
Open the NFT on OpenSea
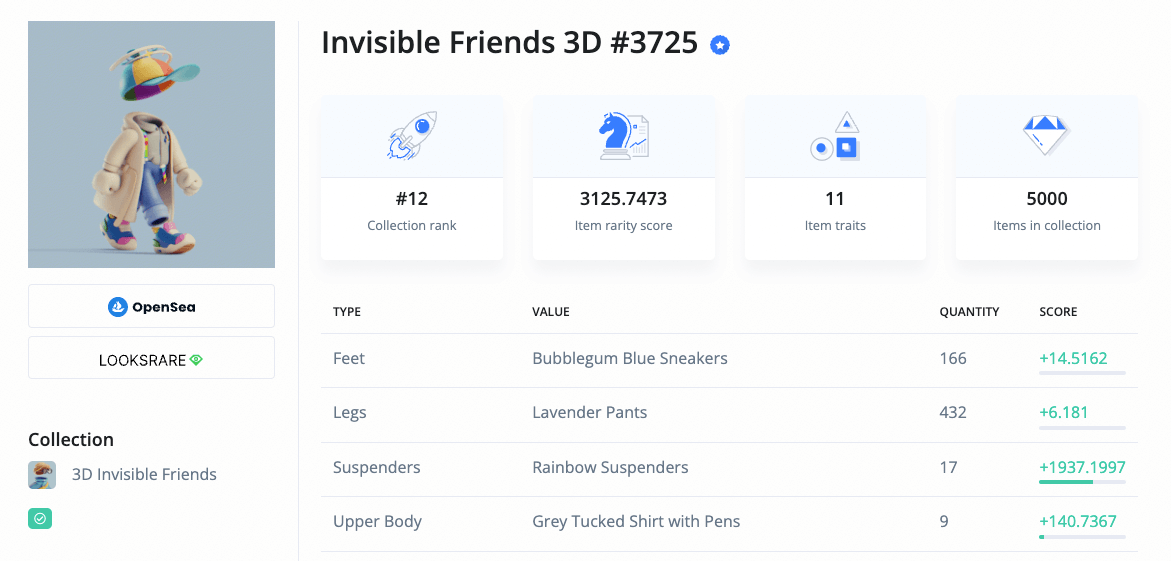click(x=152, y=306)
